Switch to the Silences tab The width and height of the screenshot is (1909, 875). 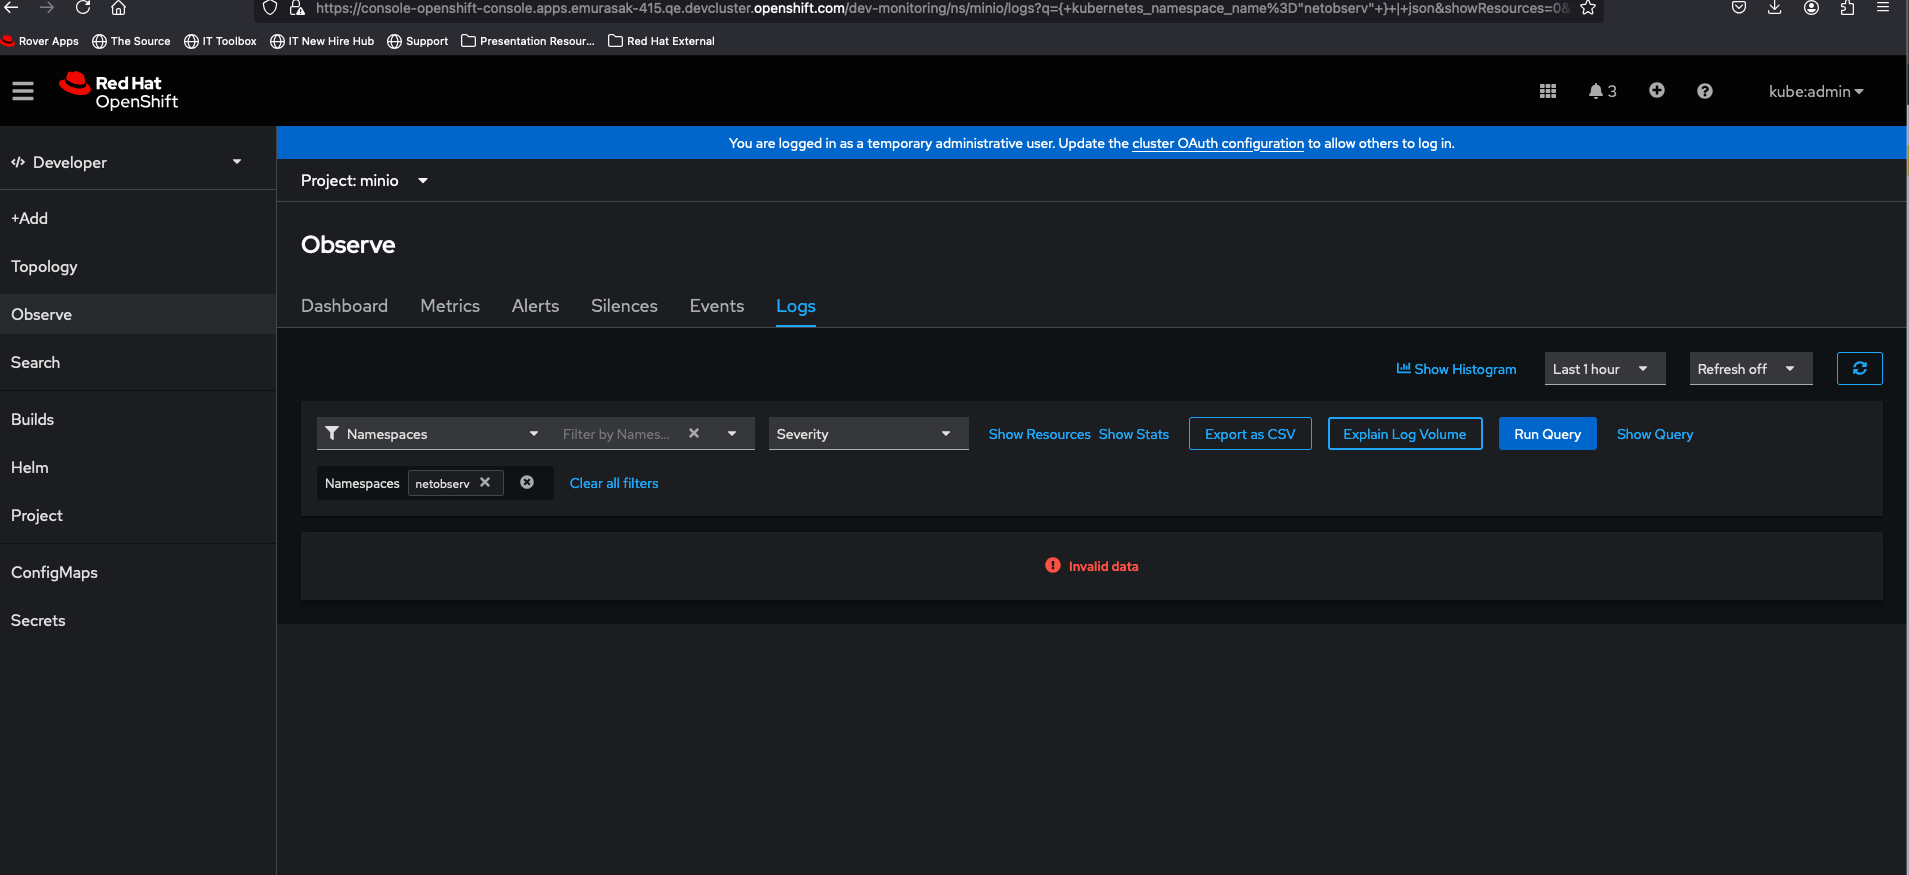click(x=624, y=306)
